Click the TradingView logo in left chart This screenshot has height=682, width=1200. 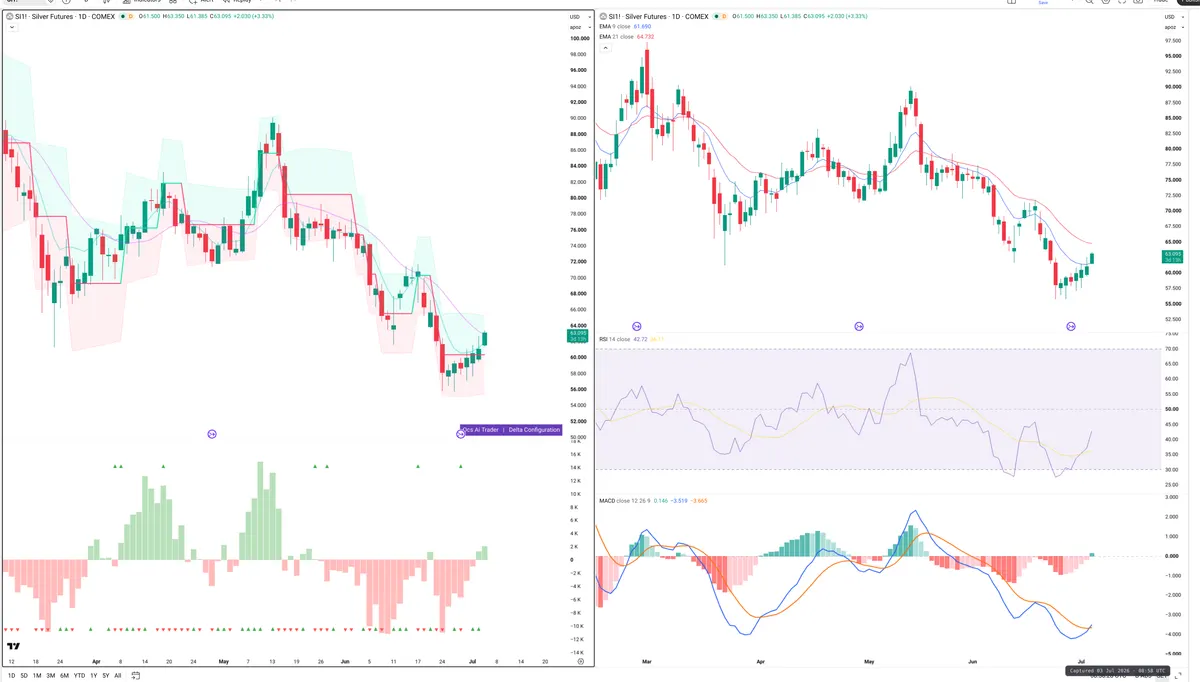tap(13, 646)
